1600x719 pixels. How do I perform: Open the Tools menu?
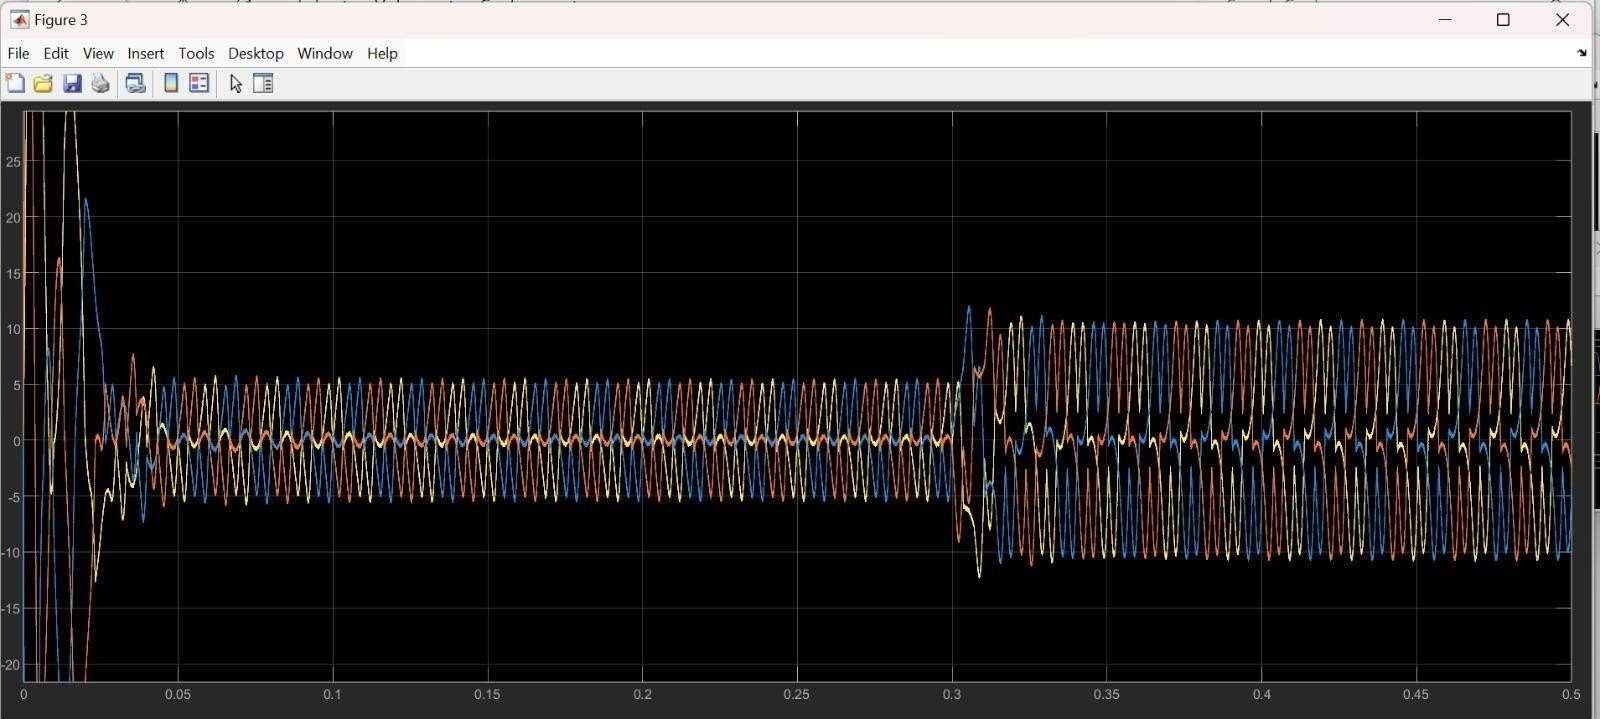[196, 53]
